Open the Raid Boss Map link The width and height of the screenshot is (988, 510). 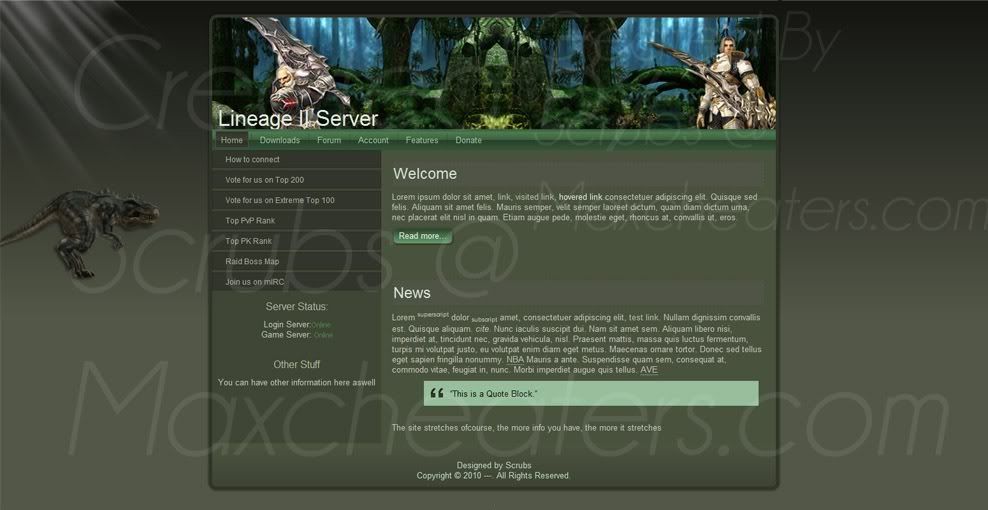252,261
